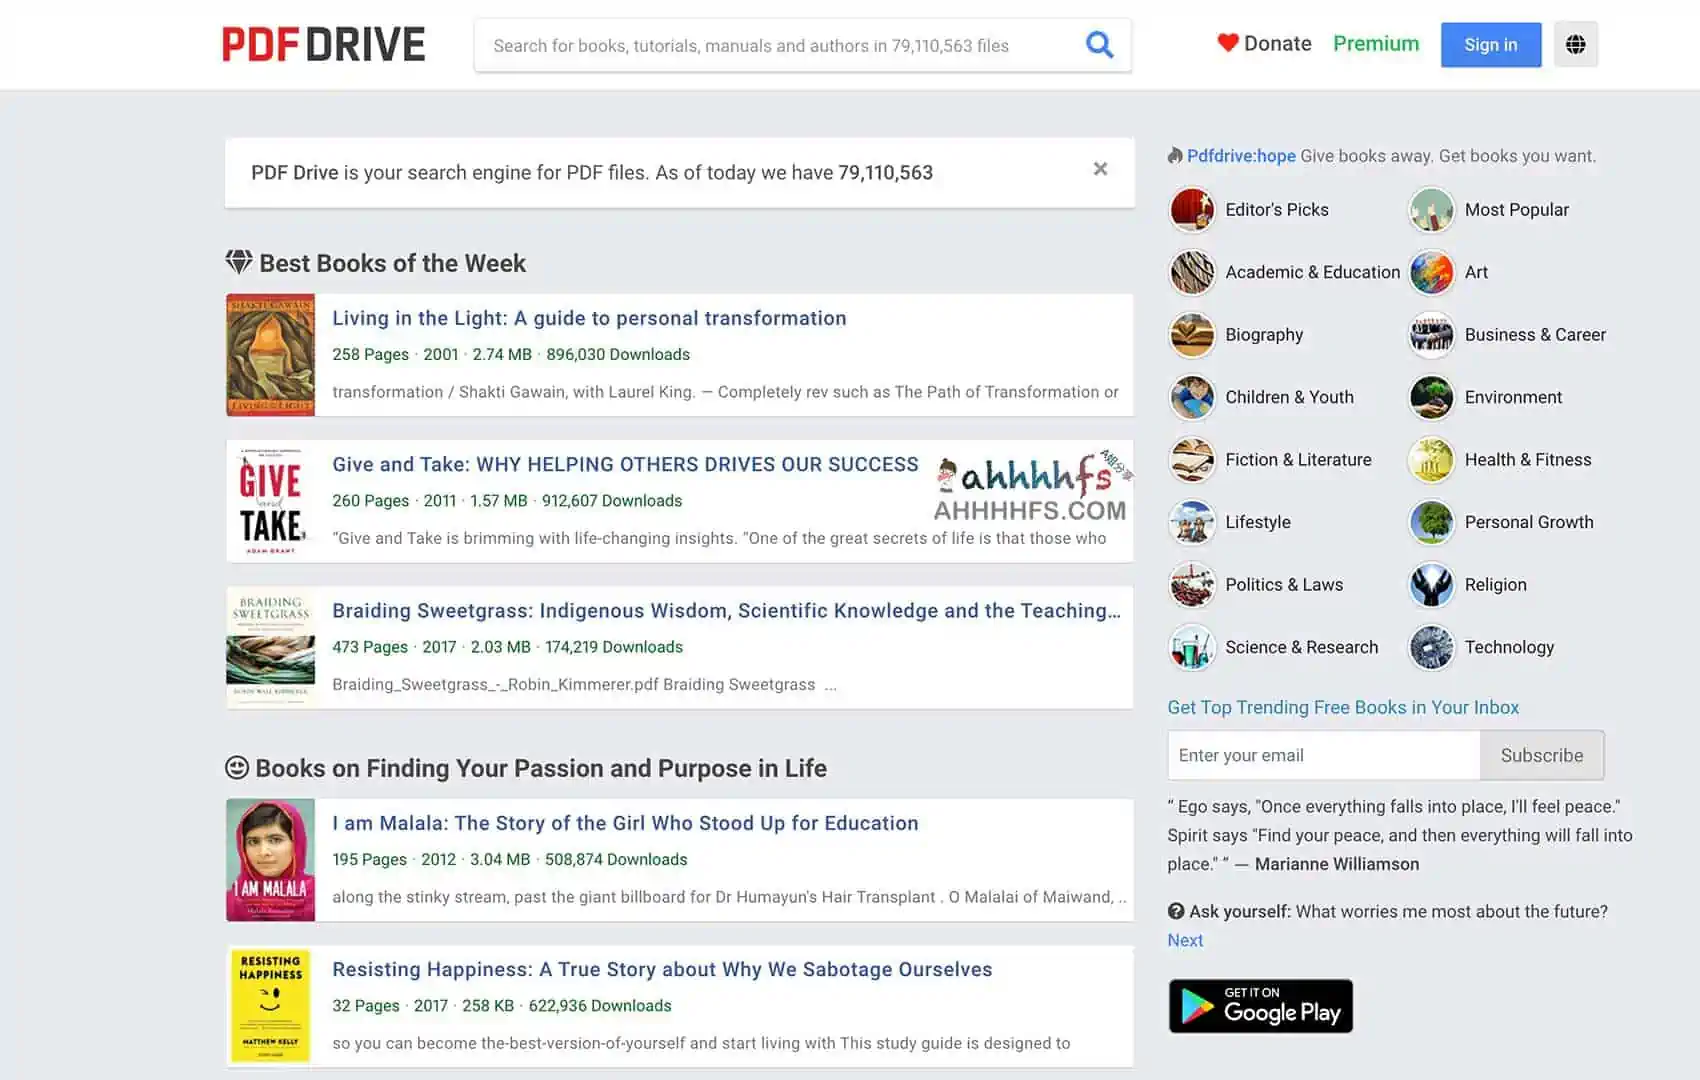The image size is (1700, 1080).
Task: Click the Get it on Google Play badge
Action: (1260, 1006)
